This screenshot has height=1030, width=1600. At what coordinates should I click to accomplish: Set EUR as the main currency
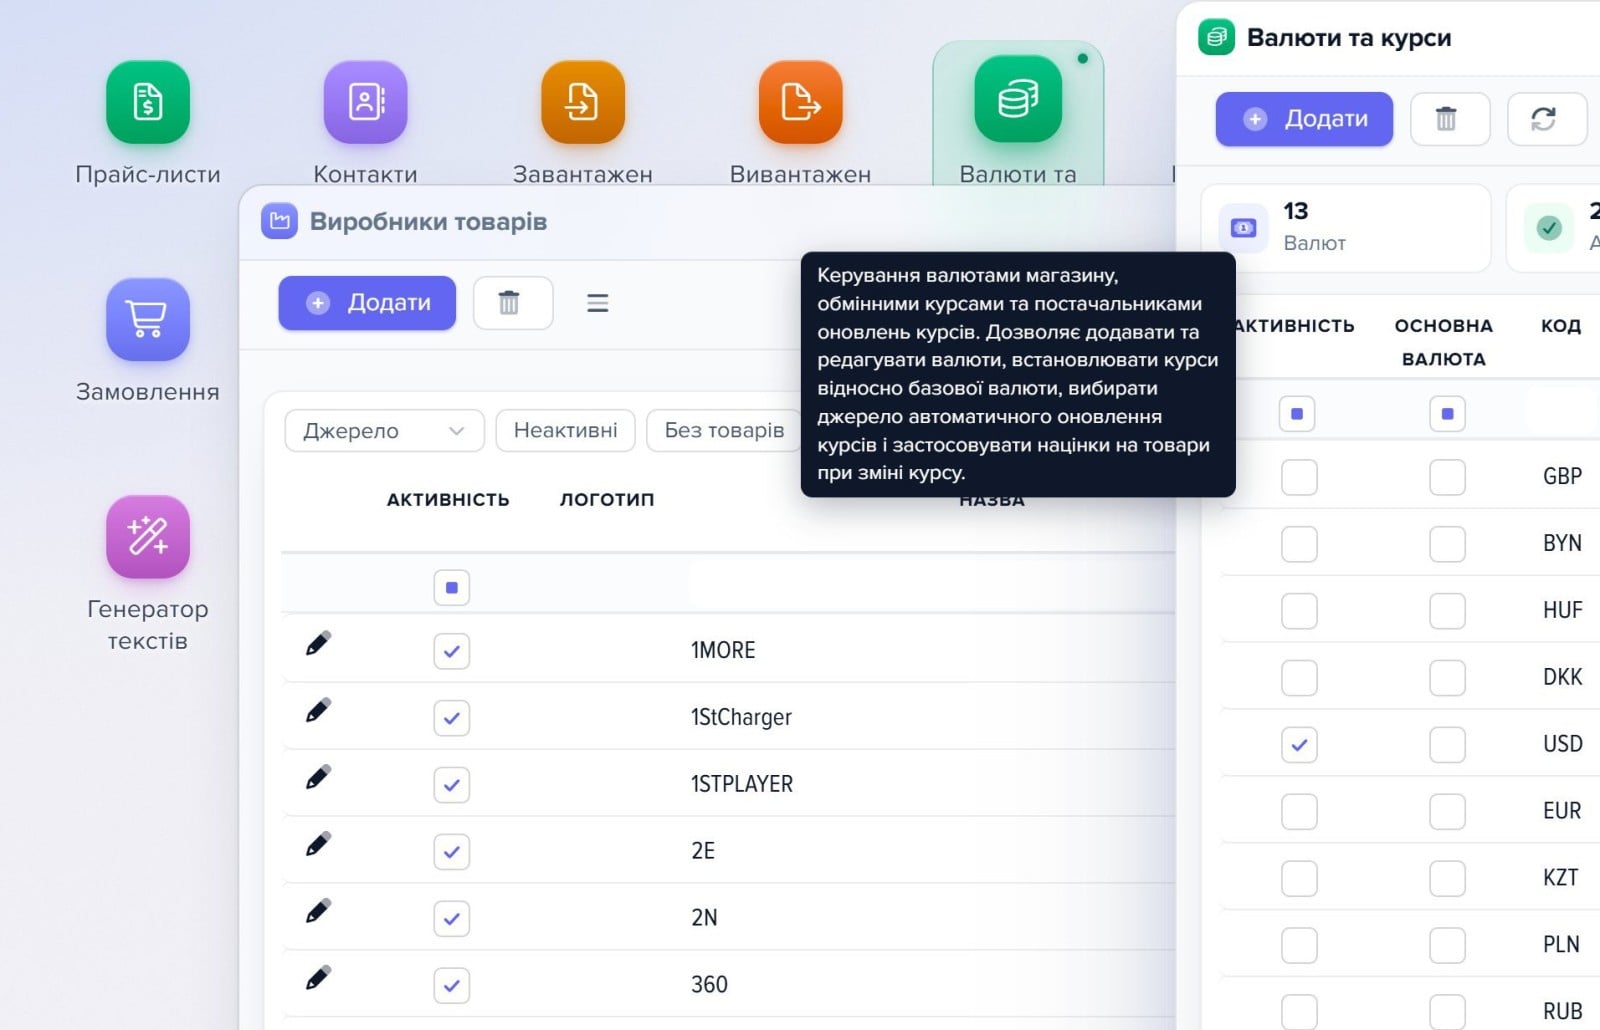(1447, 812)
